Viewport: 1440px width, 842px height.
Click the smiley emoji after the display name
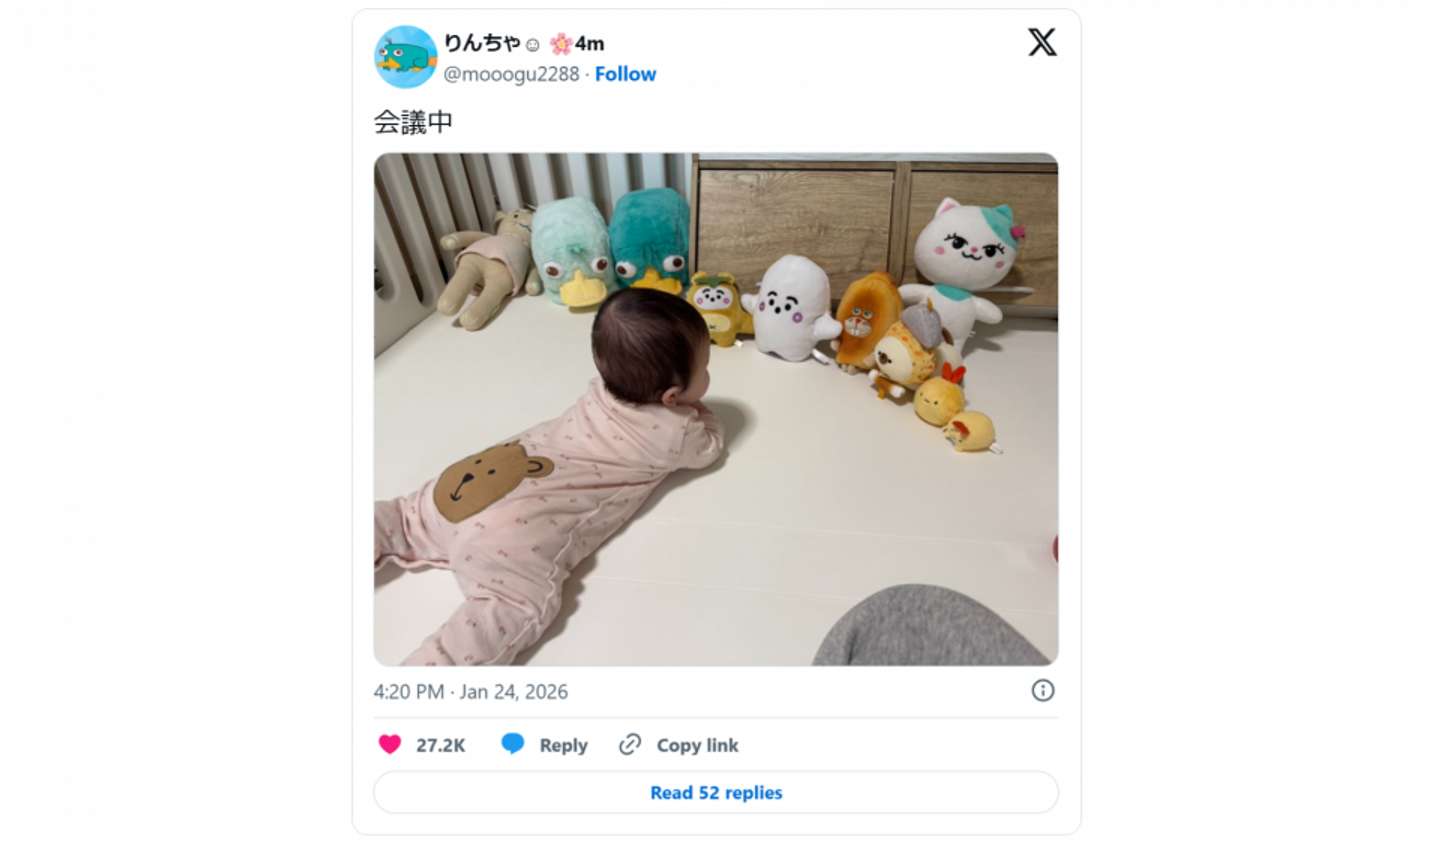[533, 45]
